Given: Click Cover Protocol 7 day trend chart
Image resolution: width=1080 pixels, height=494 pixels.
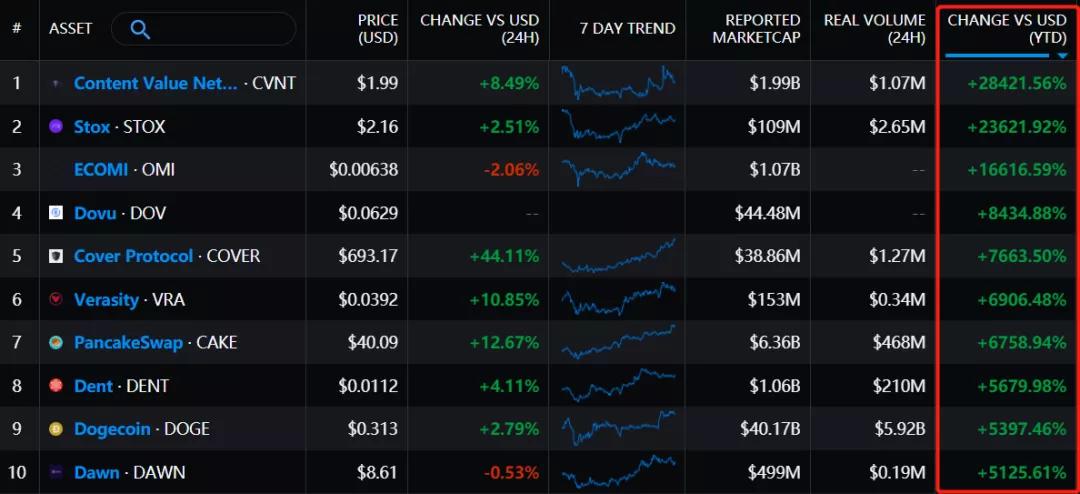Looking at the screenshot, I should 617,256.
